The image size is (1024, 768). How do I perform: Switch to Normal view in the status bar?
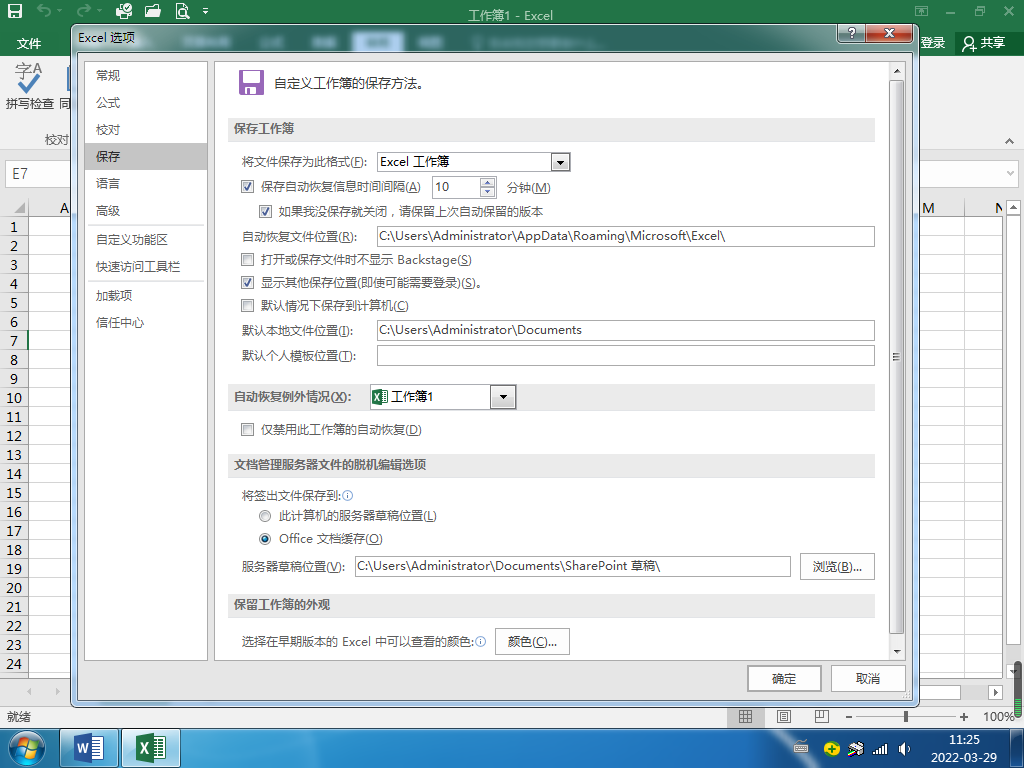click(x=745, y=716)
